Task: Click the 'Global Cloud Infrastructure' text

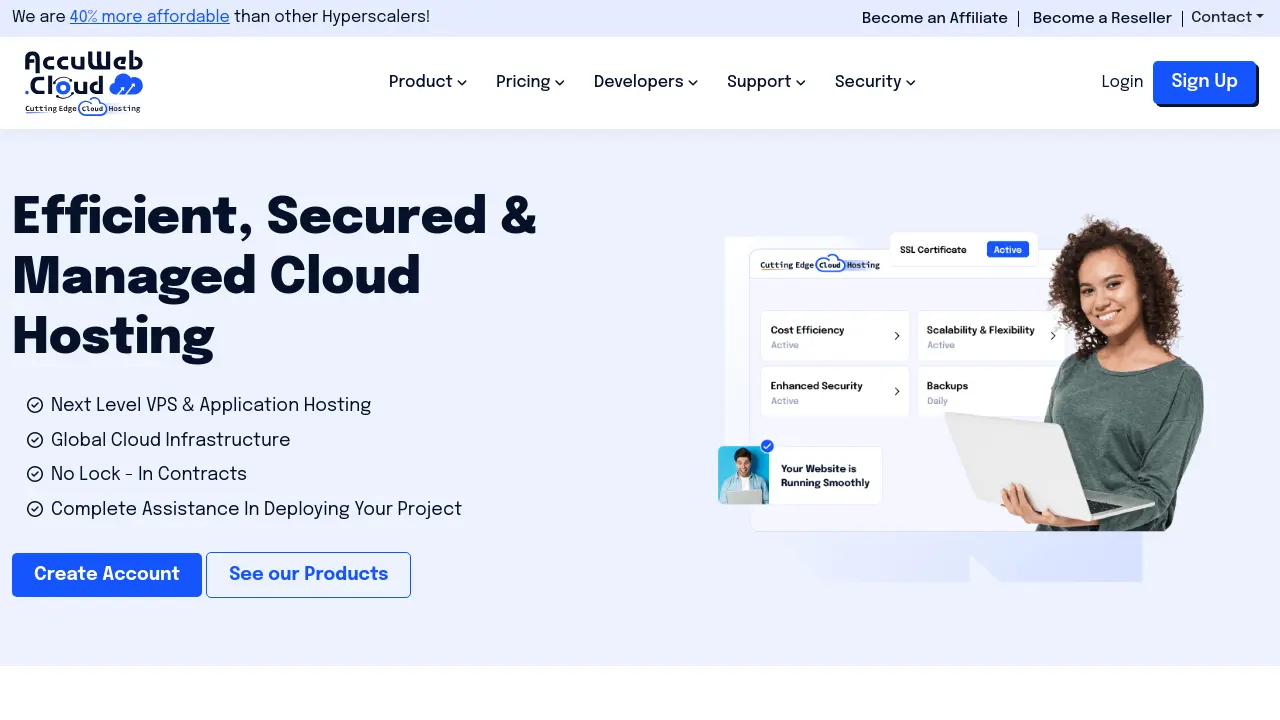Action: pos(170,440)
